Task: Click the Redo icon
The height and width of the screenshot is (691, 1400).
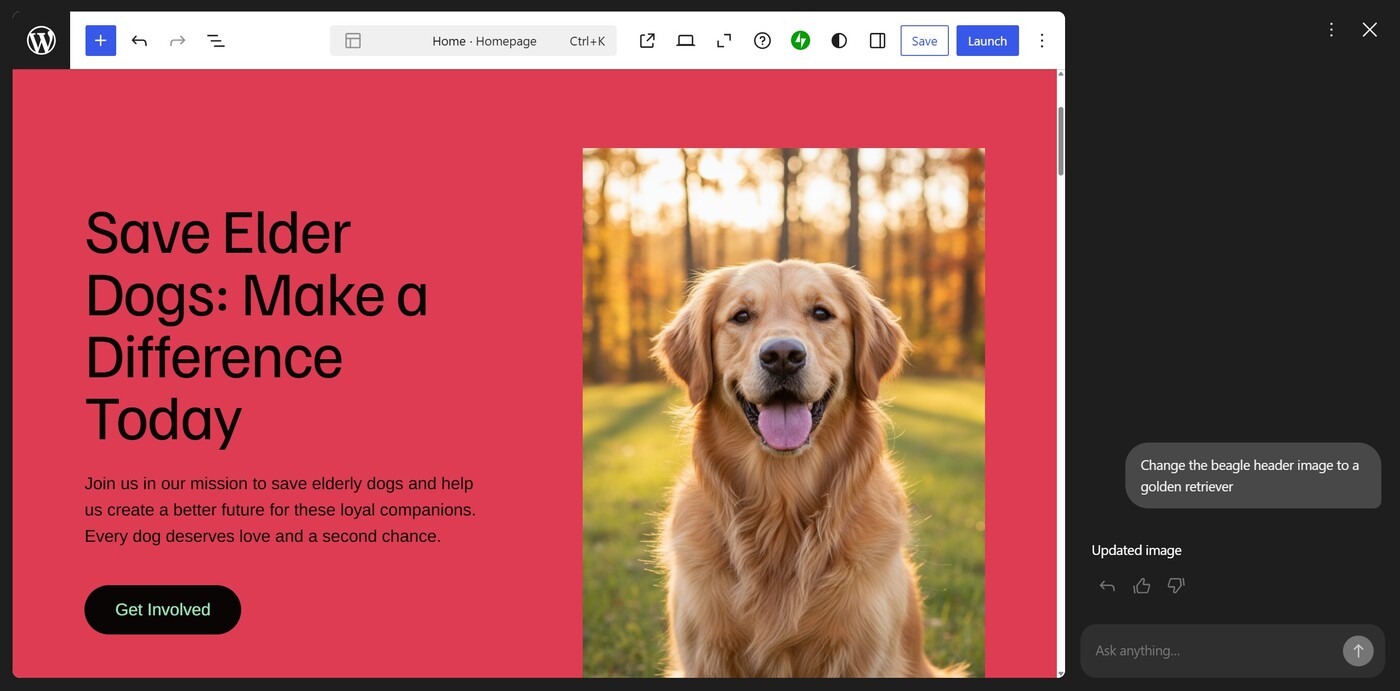Action: click(x=177, y=40)
